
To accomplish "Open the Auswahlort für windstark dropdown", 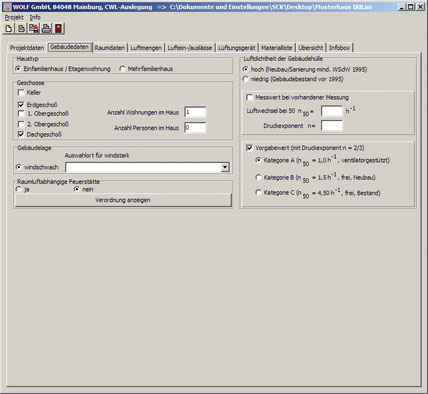I will tap(225, 167).
